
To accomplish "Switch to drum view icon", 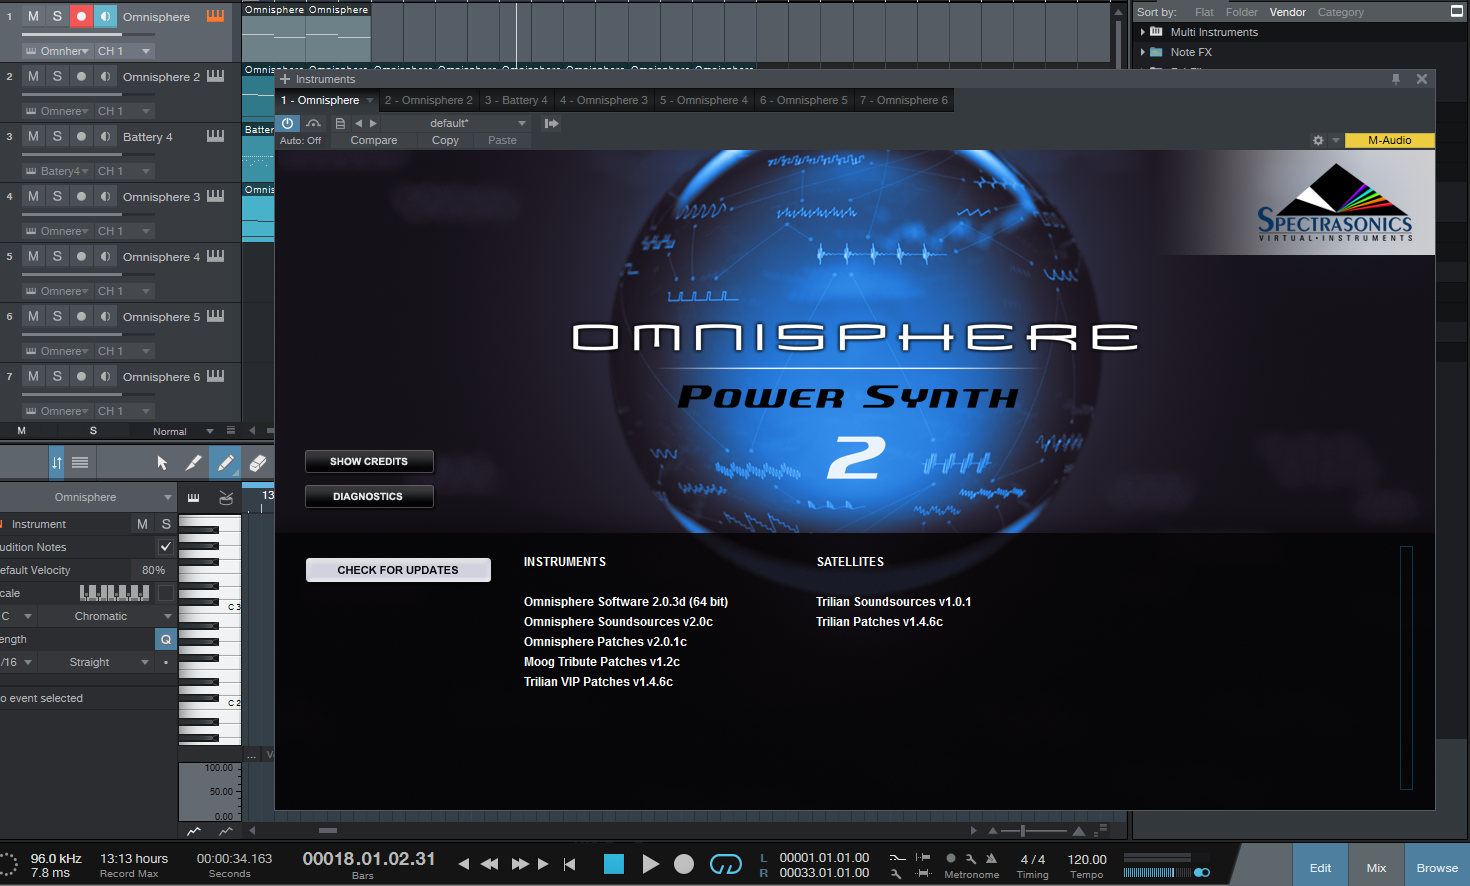I will click(226, 497).
